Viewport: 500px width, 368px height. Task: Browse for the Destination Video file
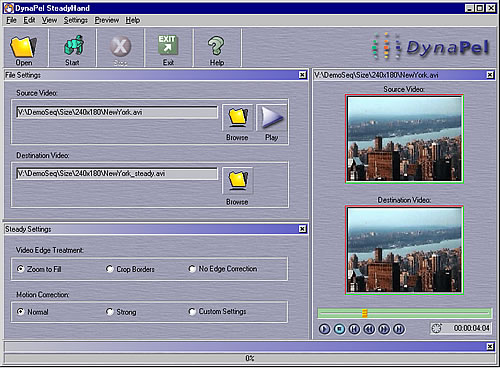click(x=238, y=181)
